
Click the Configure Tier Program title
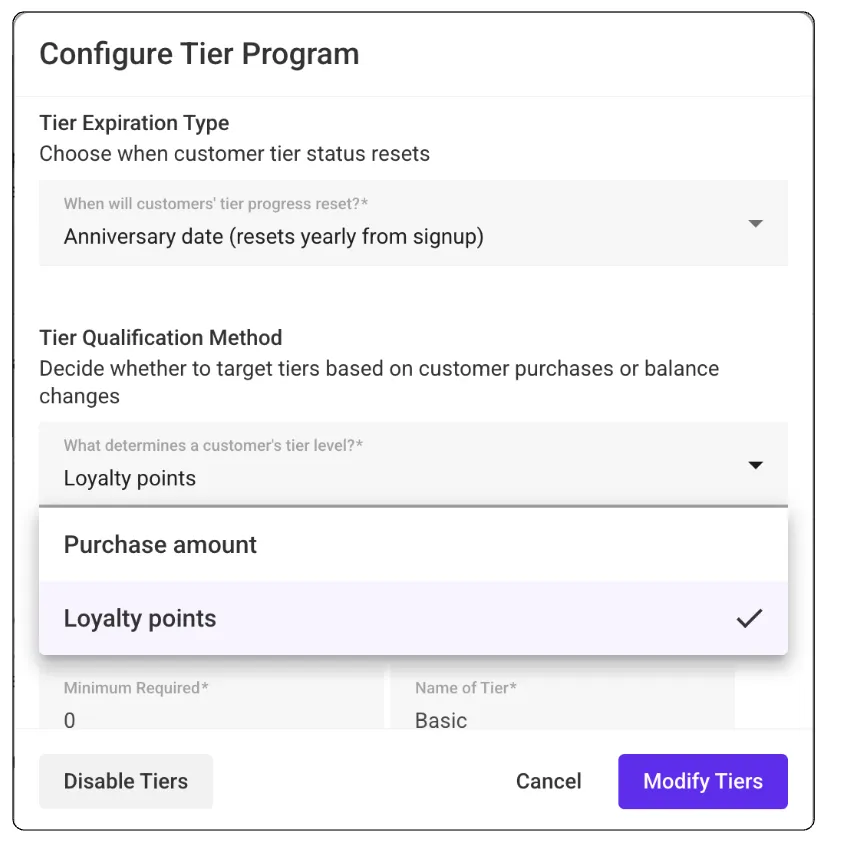199,54
